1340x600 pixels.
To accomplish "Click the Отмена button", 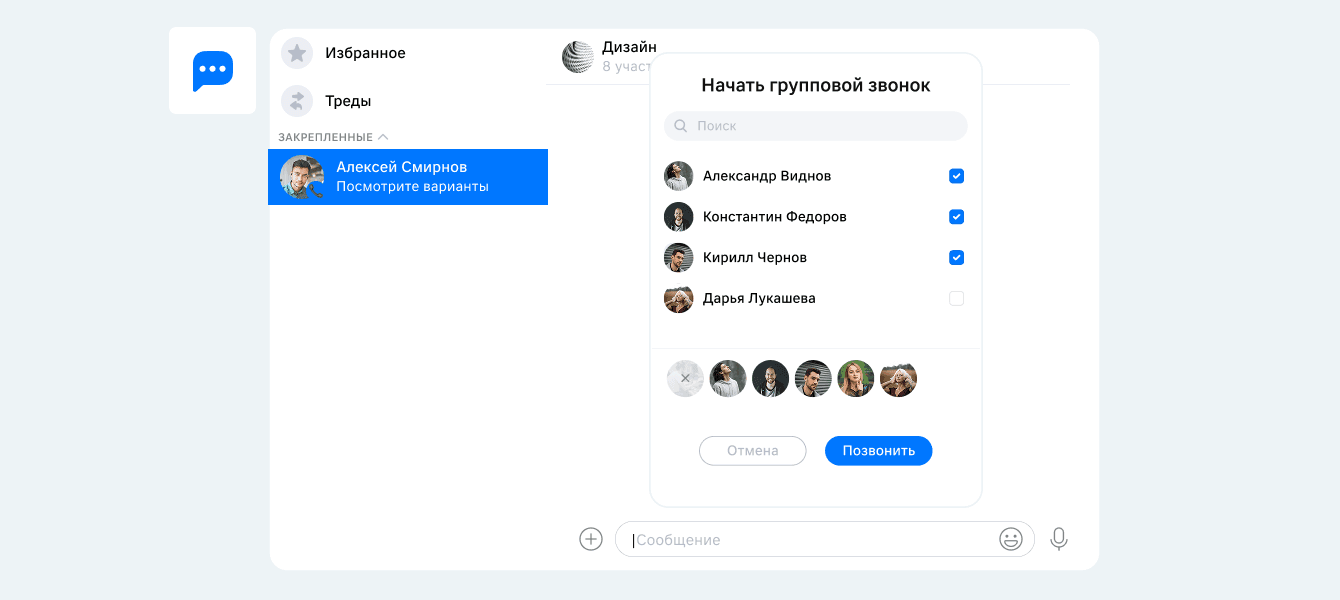I will (x=753, y=451).
